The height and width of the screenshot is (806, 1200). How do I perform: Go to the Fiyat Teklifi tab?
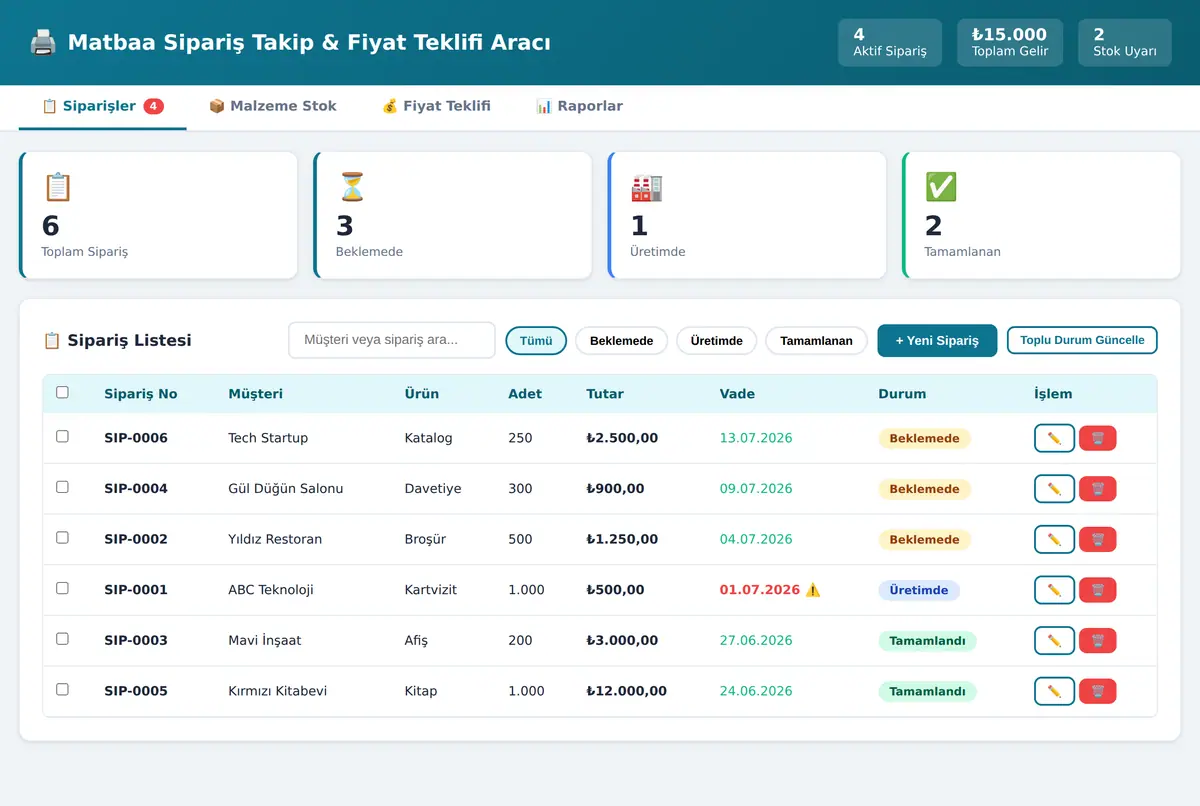(436, 106)
